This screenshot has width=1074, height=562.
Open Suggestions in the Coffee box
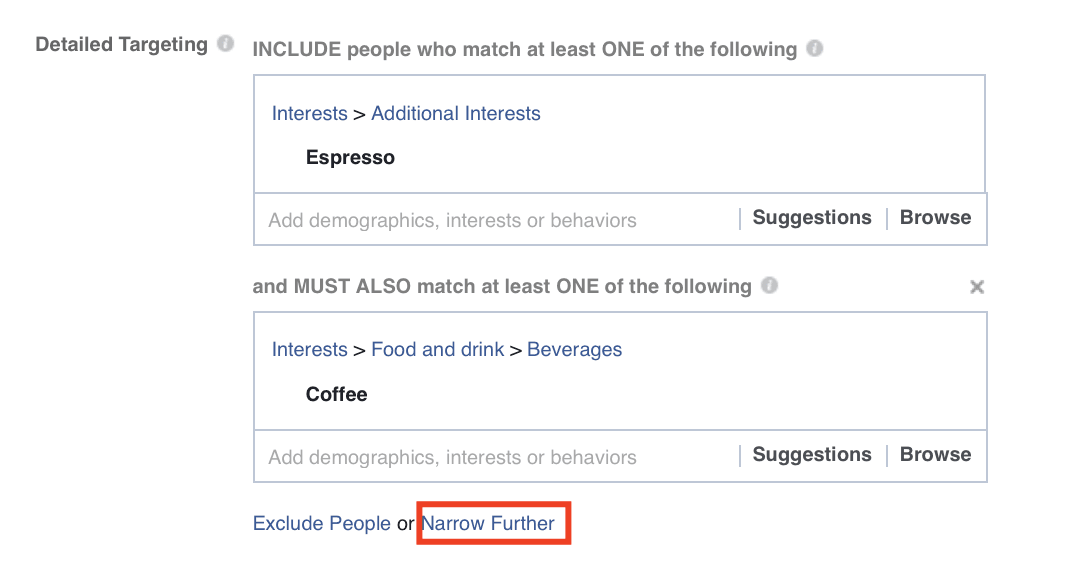click(812, 454)
